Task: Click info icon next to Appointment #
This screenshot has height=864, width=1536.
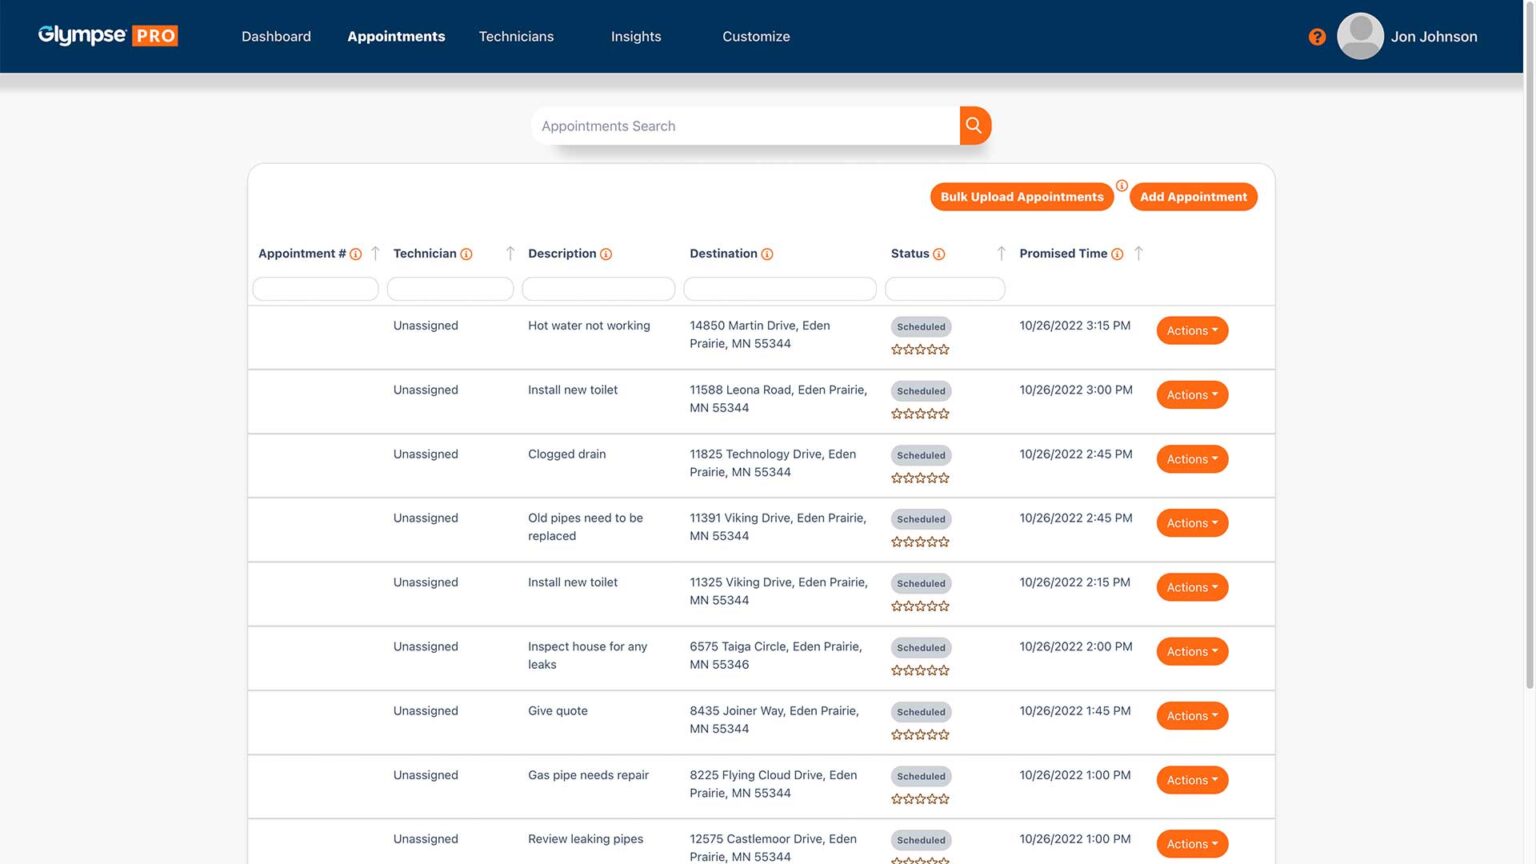Action: [355, 254]
